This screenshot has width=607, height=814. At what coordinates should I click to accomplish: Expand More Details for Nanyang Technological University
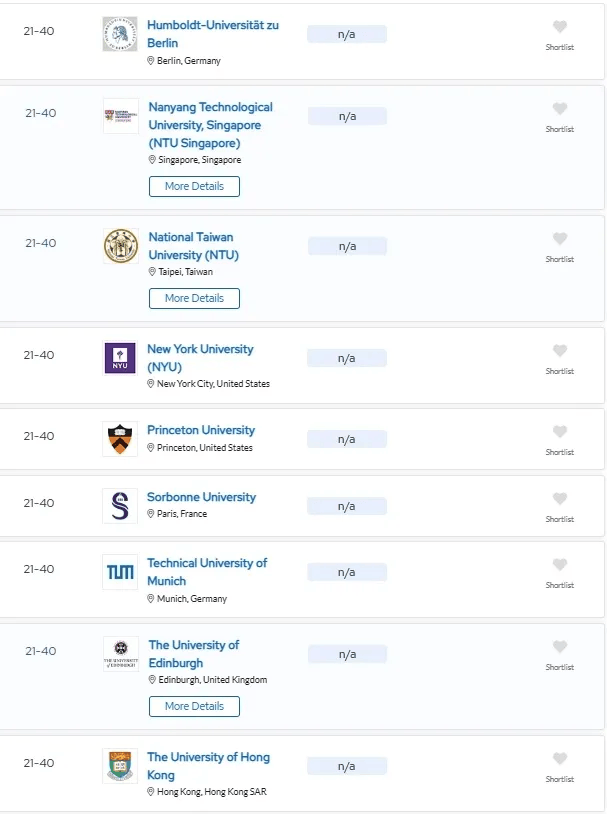194,186
